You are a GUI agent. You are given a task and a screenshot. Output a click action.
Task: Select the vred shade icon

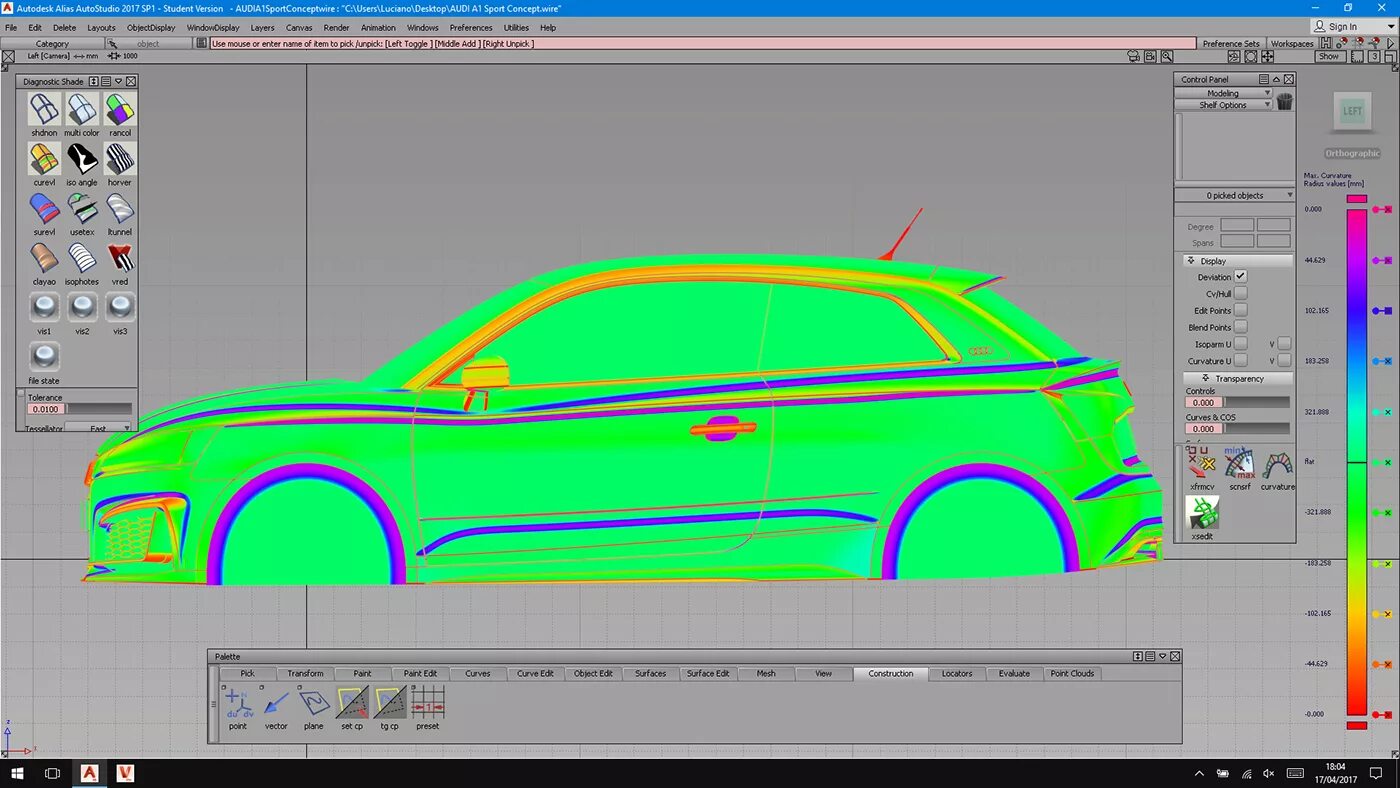tap(120, 258)
